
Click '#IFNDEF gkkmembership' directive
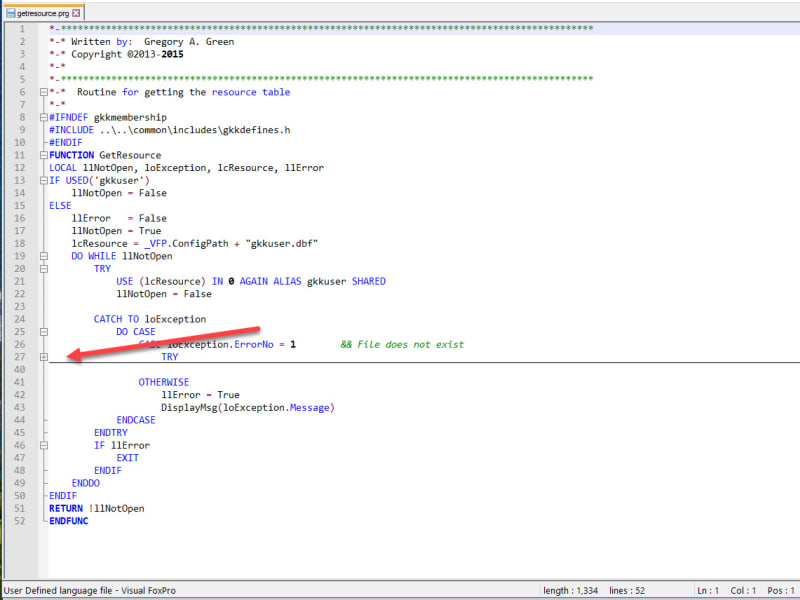108,117
